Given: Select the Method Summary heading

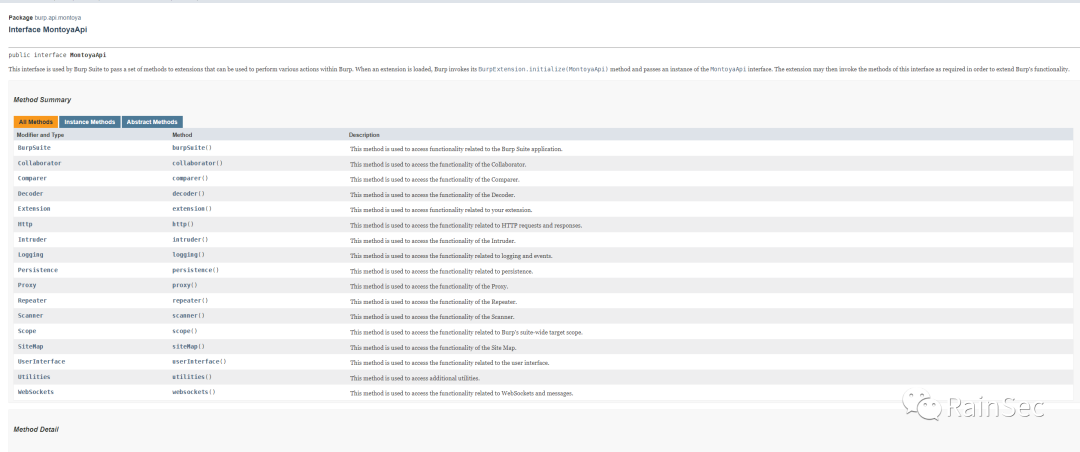Looking at the screenshot, I should [x=42, y=100].
